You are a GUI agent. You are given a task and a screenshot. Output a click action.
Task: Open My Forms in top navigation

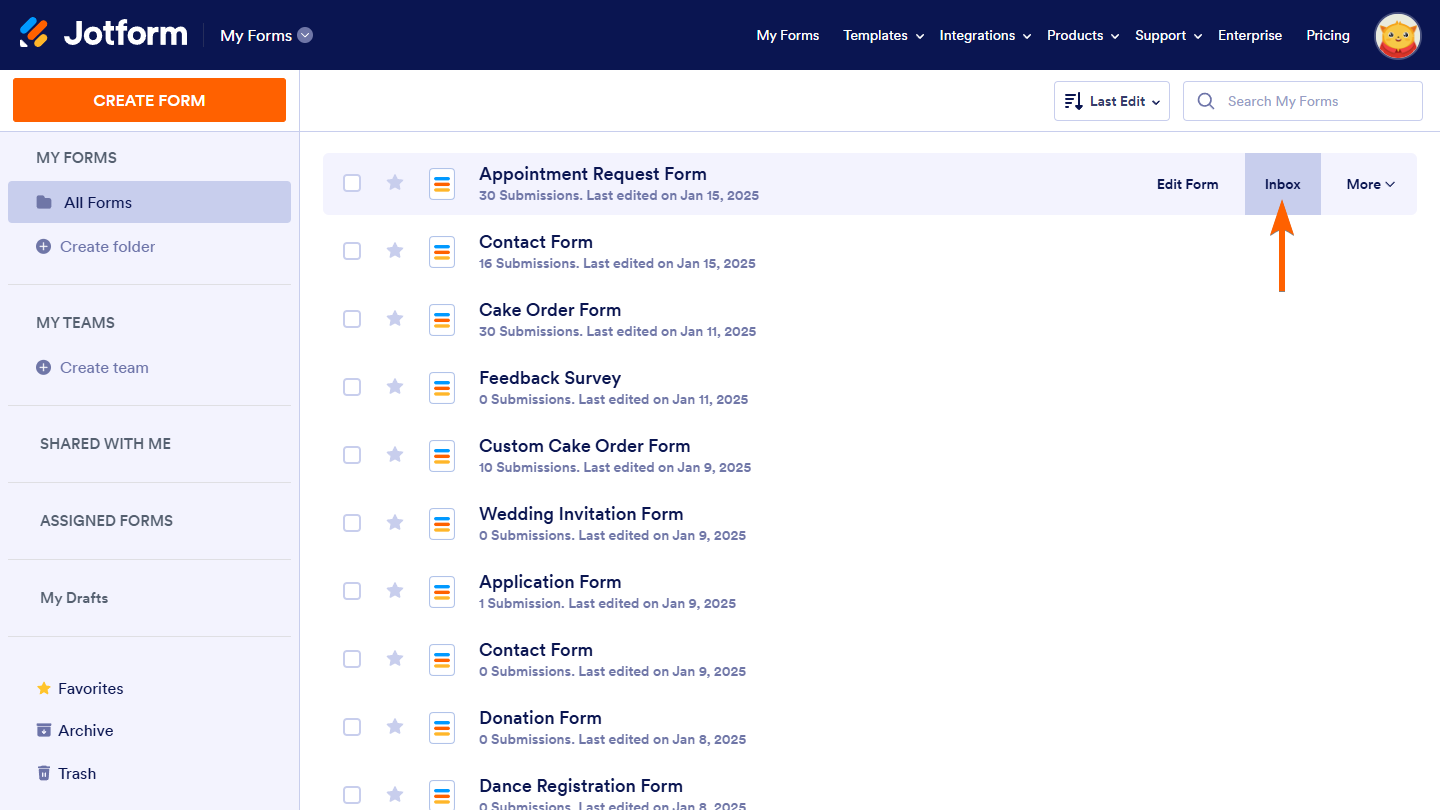click(788, 35)
